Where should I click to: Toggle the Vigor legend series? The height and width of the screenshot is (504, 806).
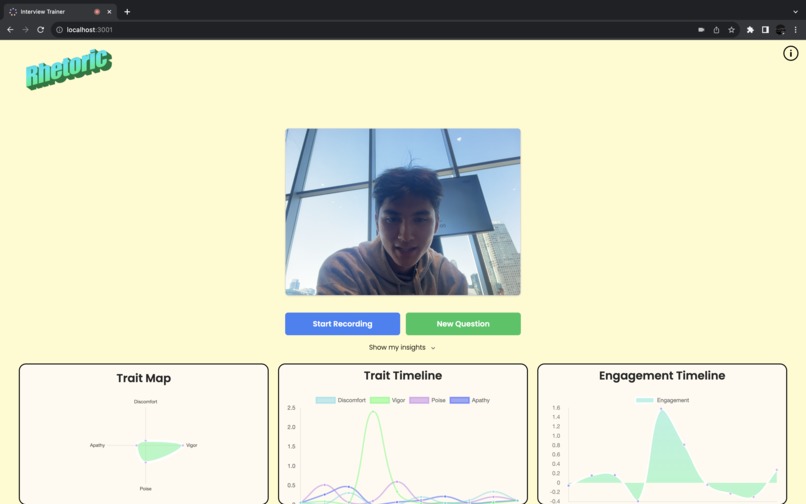(x=387, y=400)
